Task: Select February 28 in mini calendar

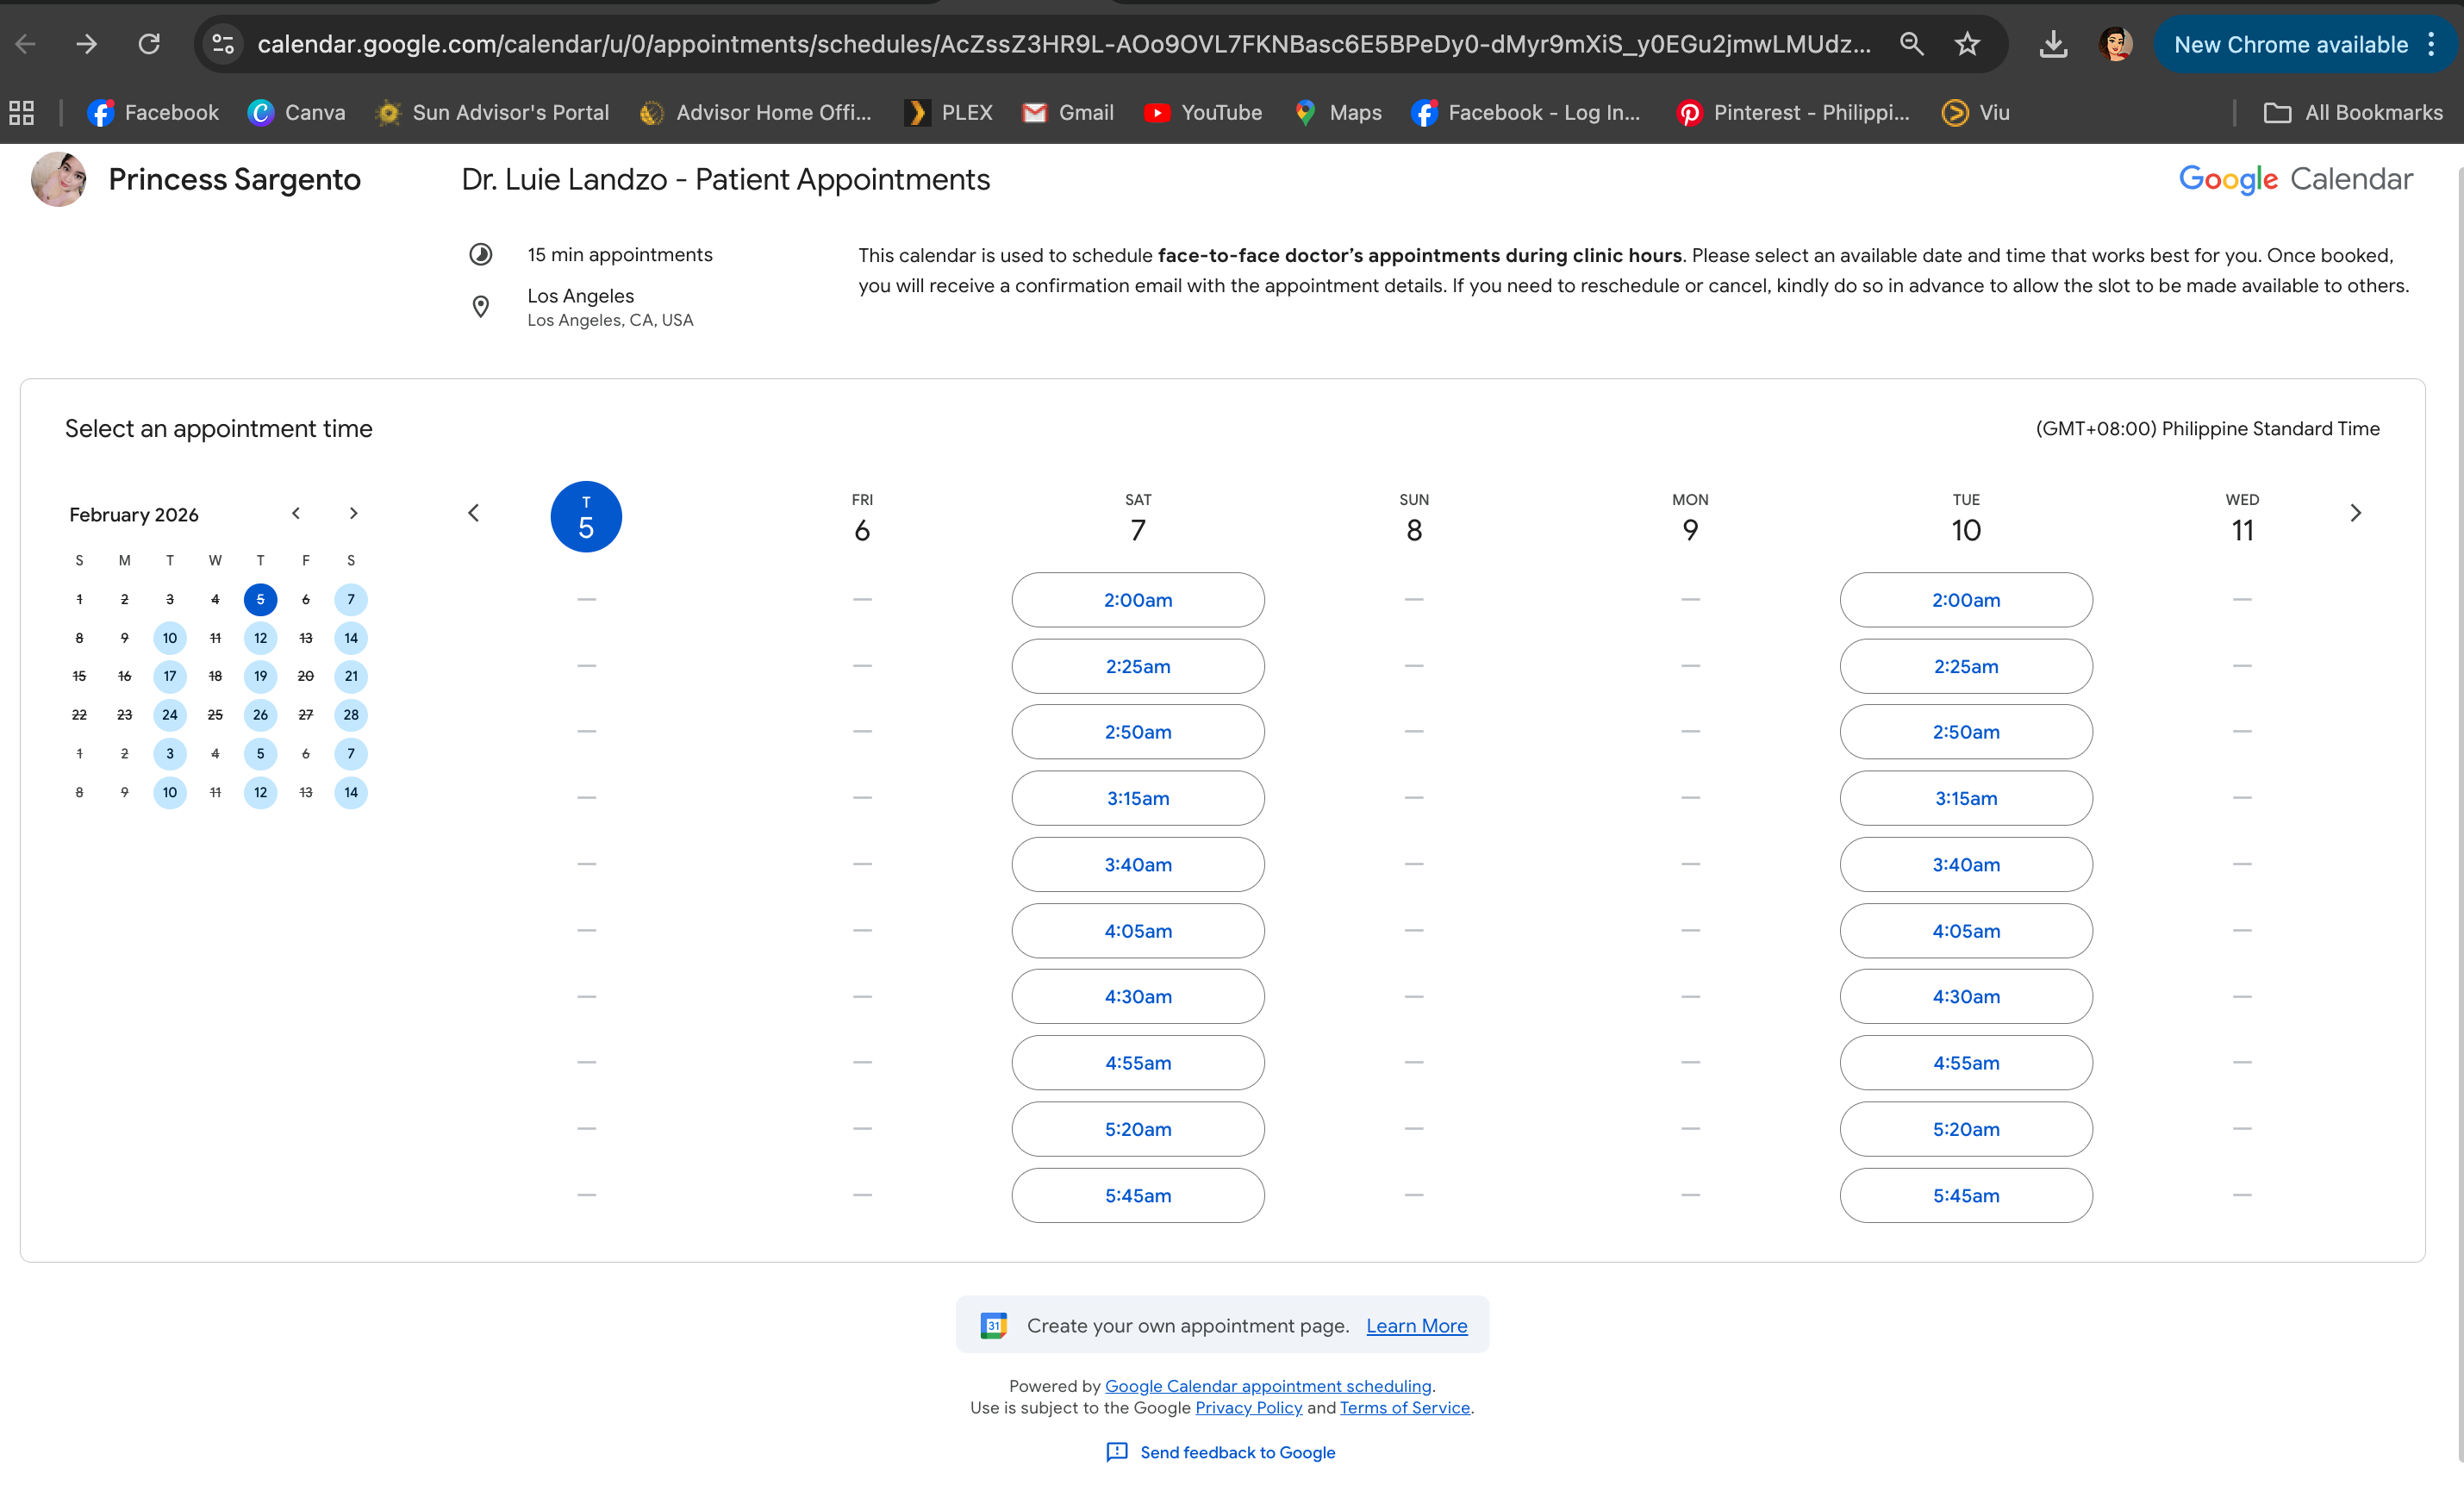Action: tap(351, 714)
